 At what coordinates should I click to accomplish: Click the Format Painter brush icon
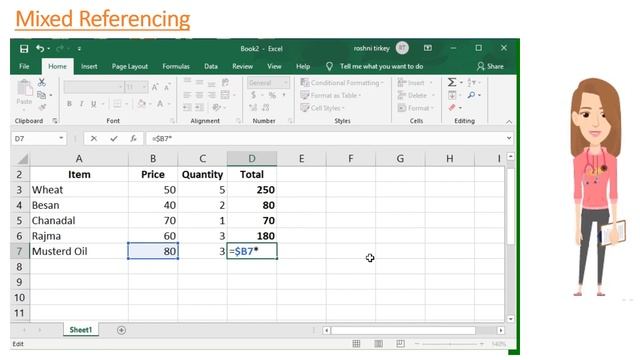click(x=42, y=107)
